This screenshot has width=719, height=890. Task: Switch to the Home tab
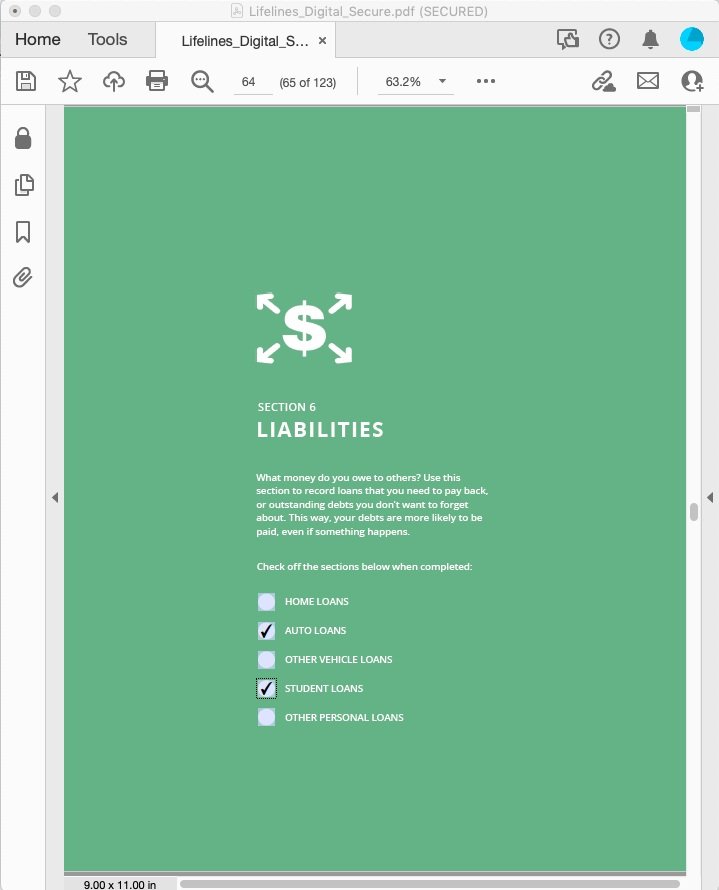[x=37, y=39]
